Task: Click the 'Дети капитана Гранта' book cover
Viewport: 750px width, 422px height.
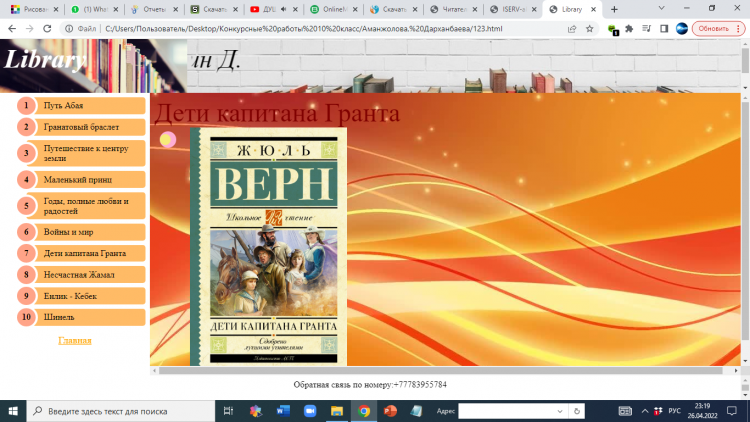Action: point(268,245)
